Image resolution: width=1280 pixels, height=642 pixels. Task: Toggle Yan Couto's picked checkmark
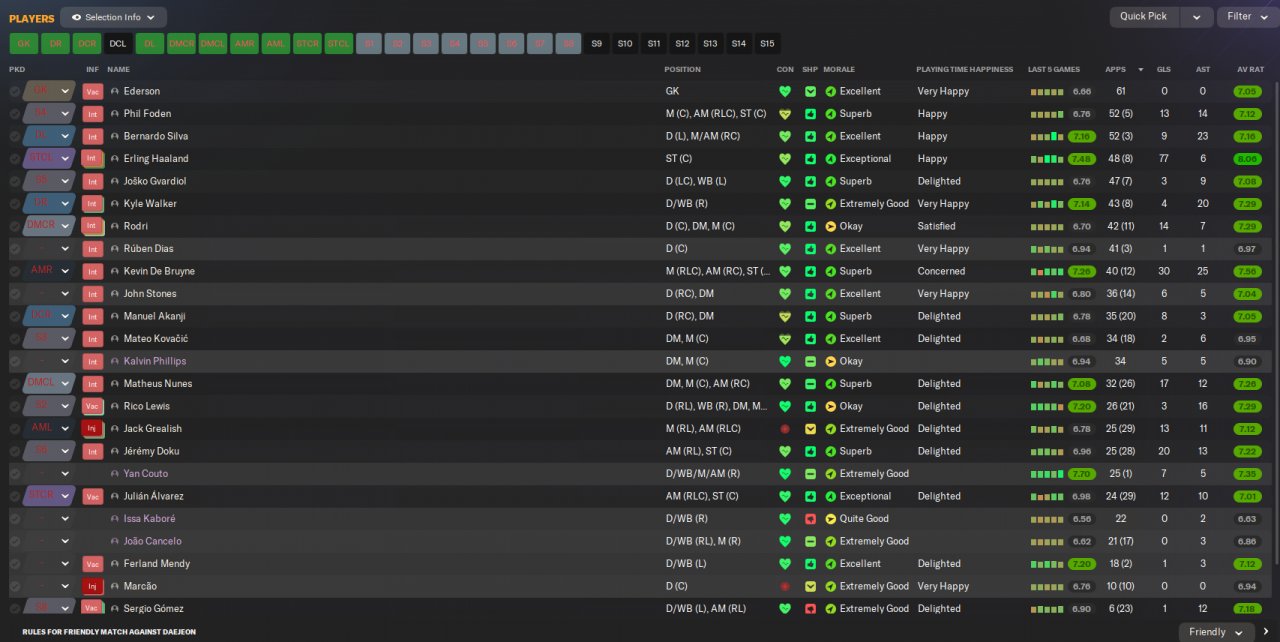coord(15,474)
